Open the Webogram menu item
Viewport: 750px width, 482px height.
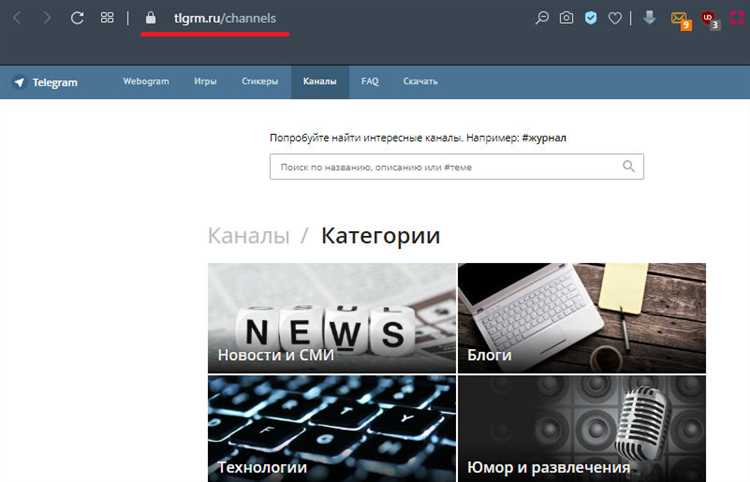(x=146, y=81)
